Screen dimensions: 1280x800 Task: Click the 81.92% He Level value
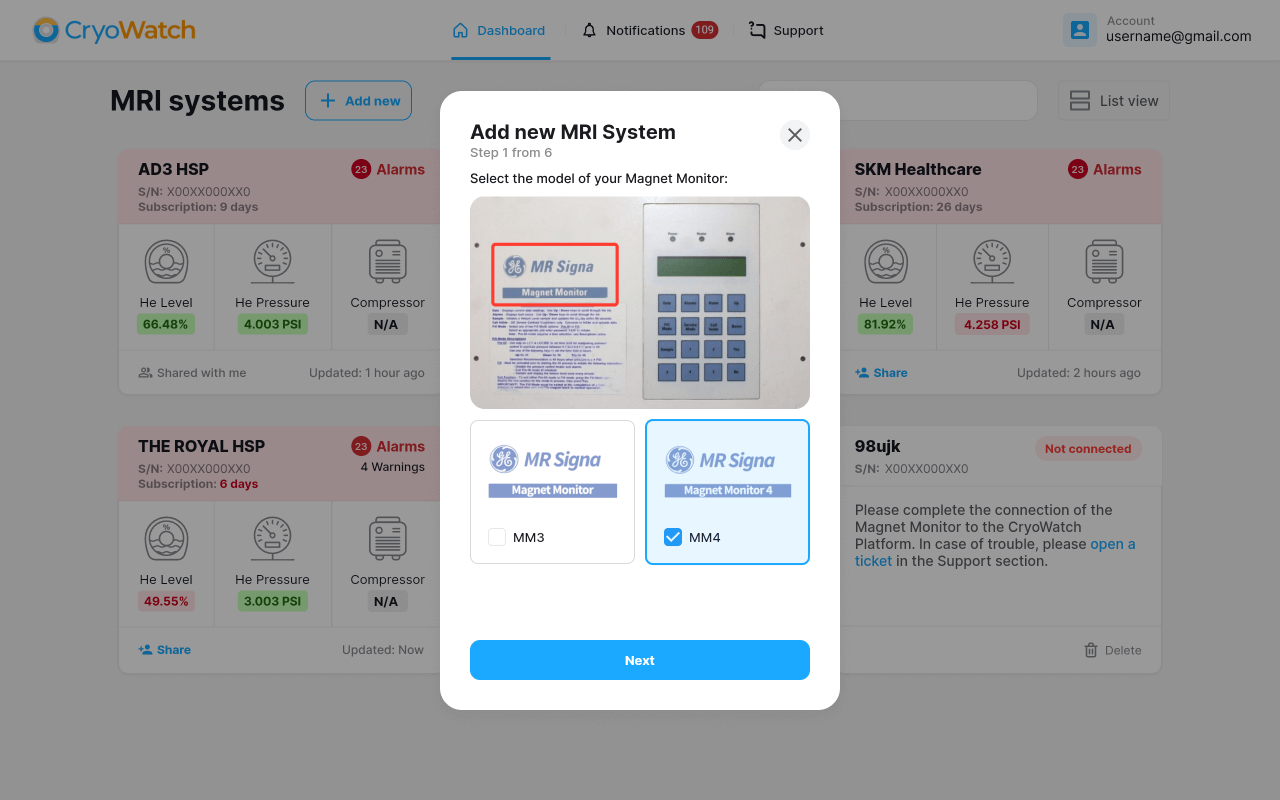point(885,324)
